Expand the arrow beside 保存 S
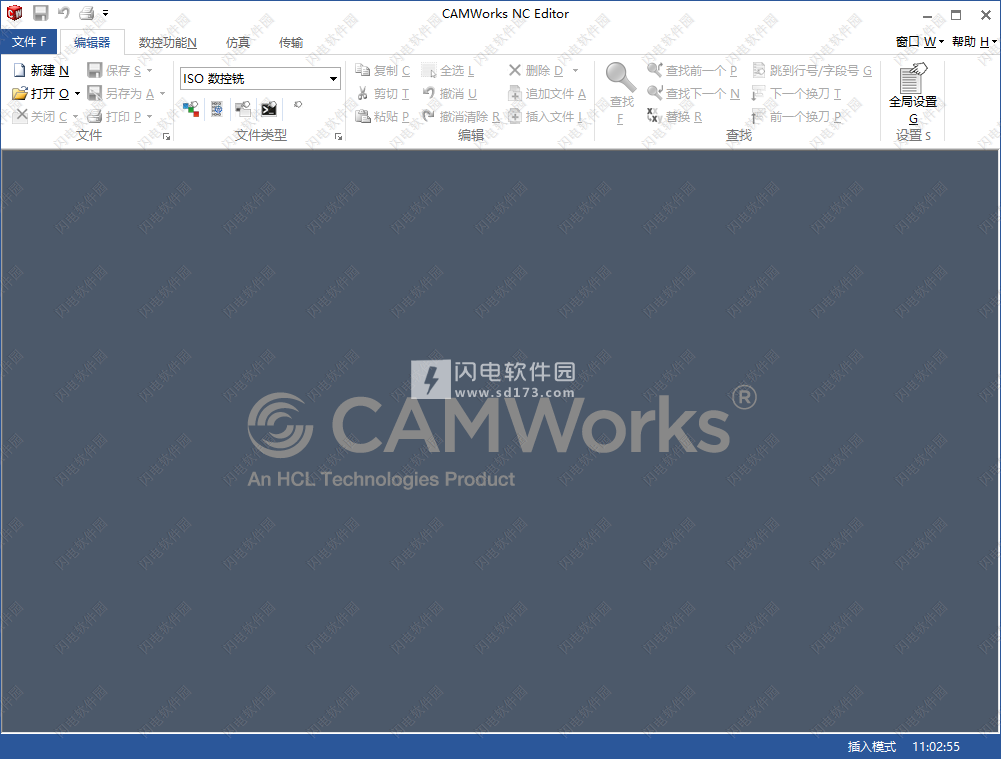This screenshot has width=1001, height=759. pos(149,71)
